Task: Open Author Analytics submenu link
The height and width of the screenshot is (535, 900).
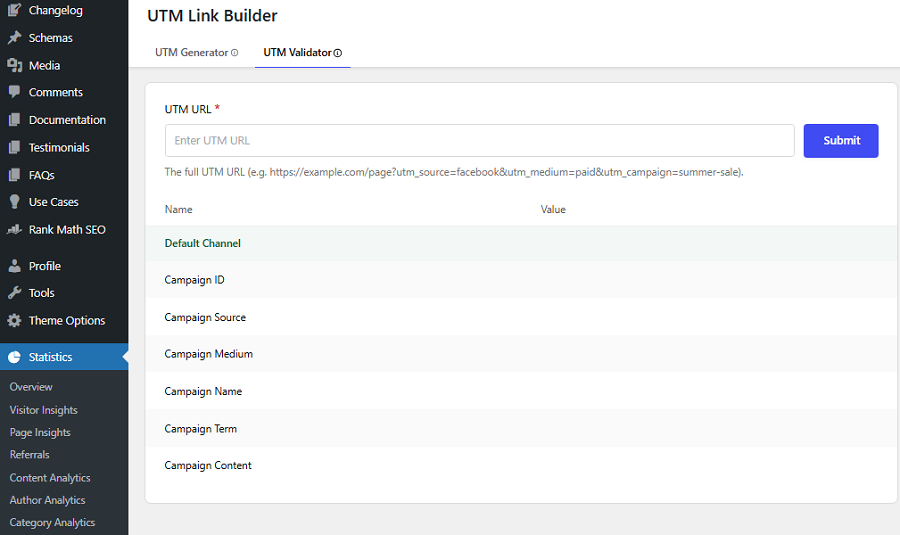Action: point(47,500)
